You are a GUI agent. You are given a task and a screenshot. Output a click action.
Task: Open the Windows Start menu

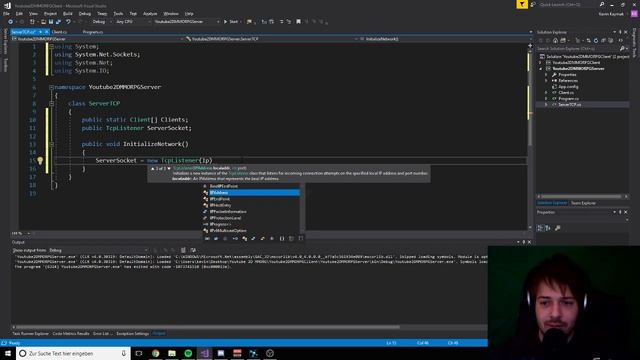(x=7, y=353)
